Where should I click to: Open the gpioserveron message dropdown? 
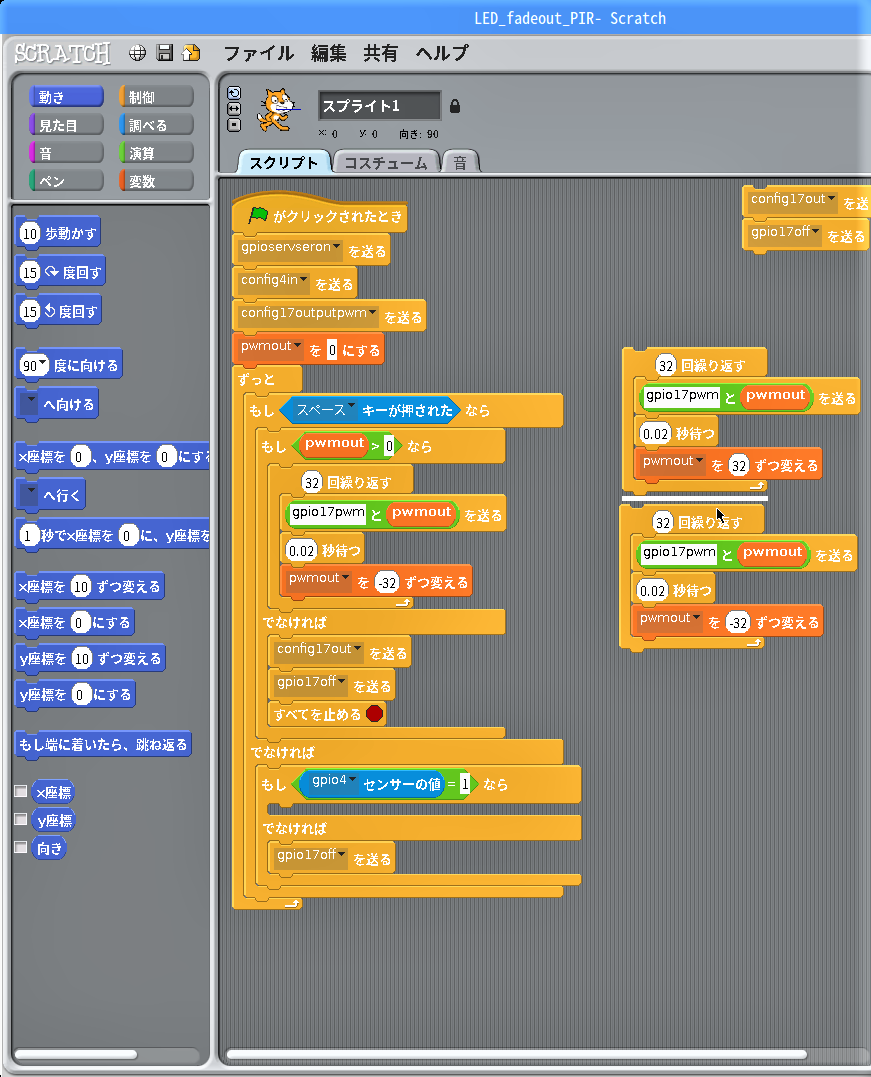coord(337,247)
